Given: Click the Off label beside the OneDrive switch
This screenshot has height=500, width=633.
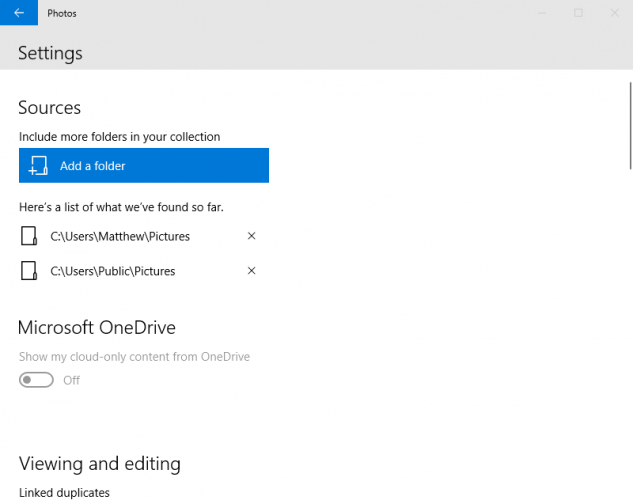Looking at the screenshot, I should point(72,380).
